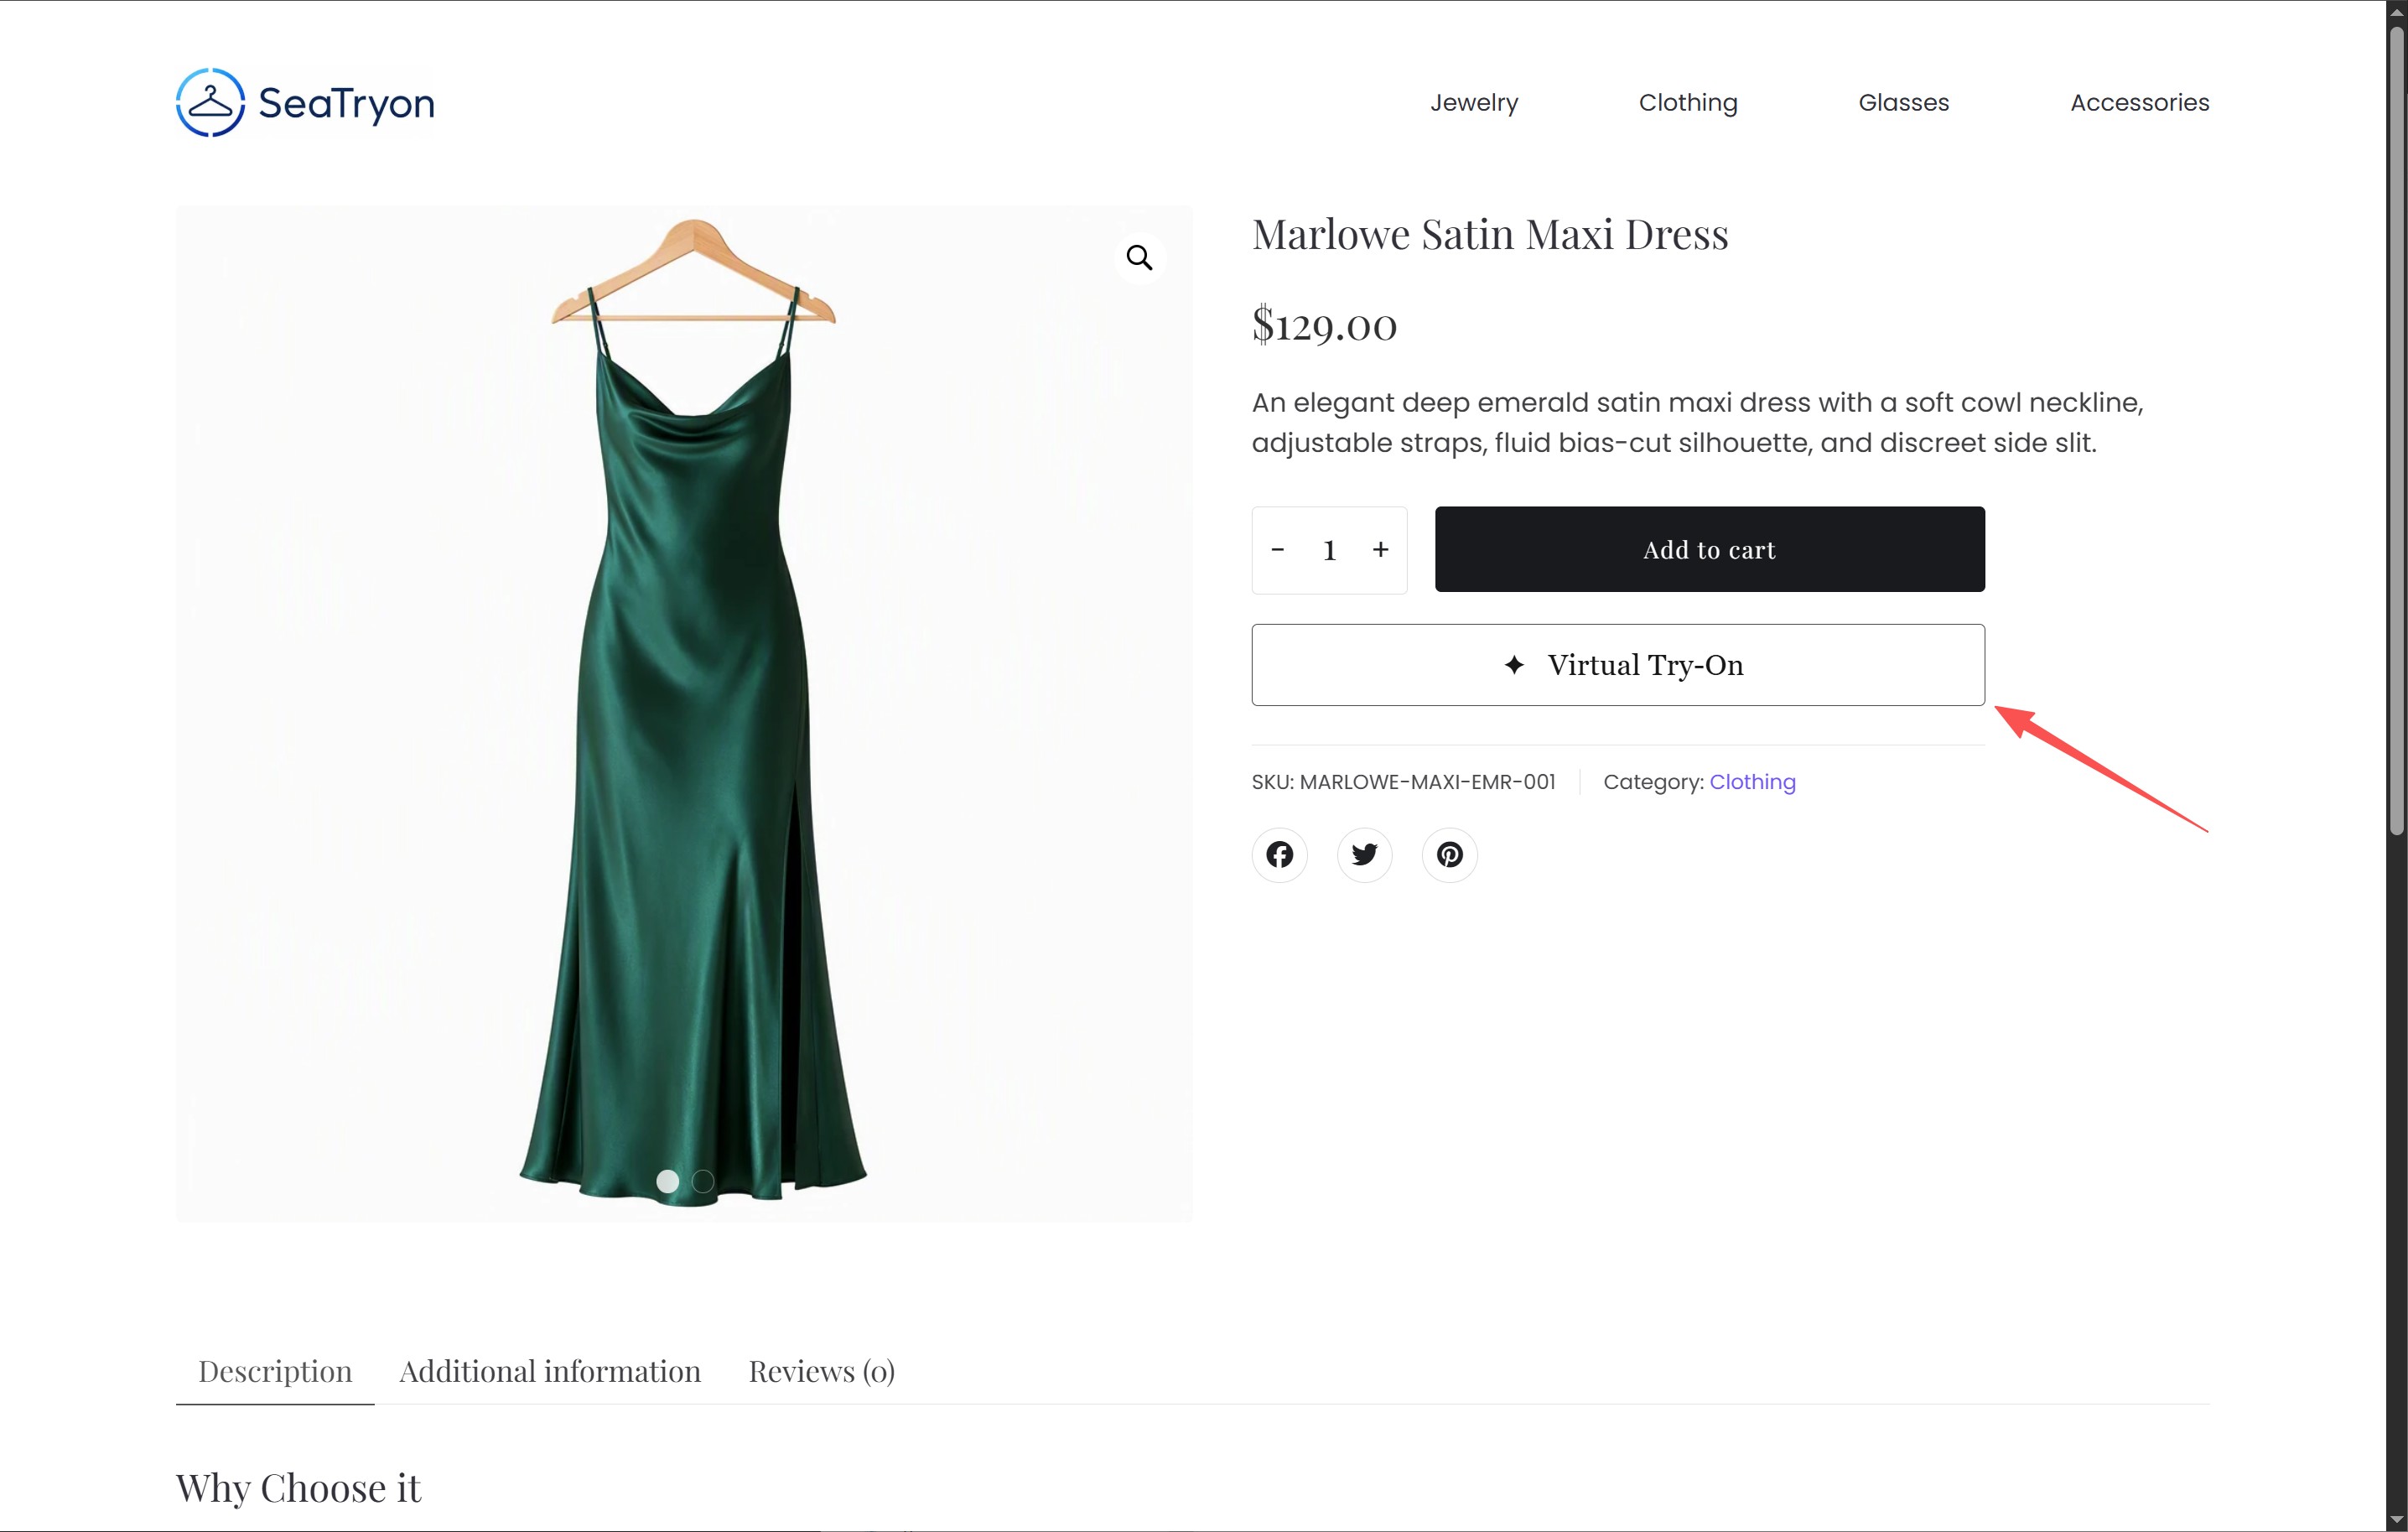Share product on Pinterest
The width and height of the screenshot is (2408, 1532).
[1449, 854]
